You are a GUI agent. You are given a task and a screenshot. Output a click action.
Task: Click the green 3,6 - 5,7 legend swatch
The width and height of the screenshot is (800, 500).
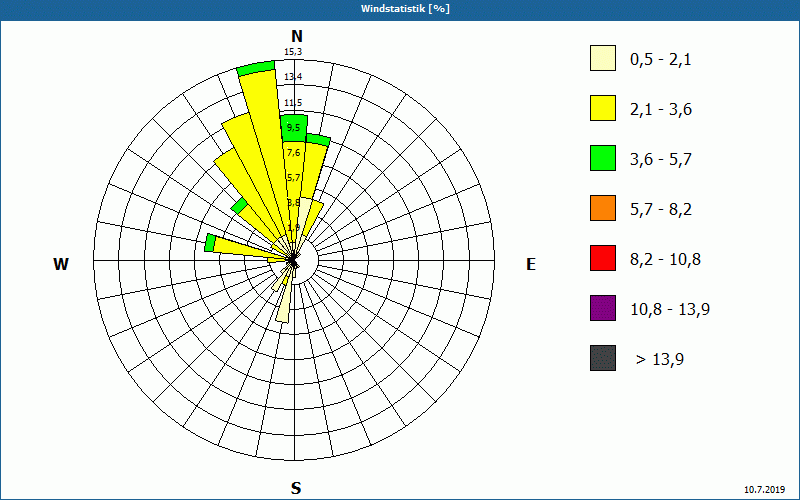(603, 158)
